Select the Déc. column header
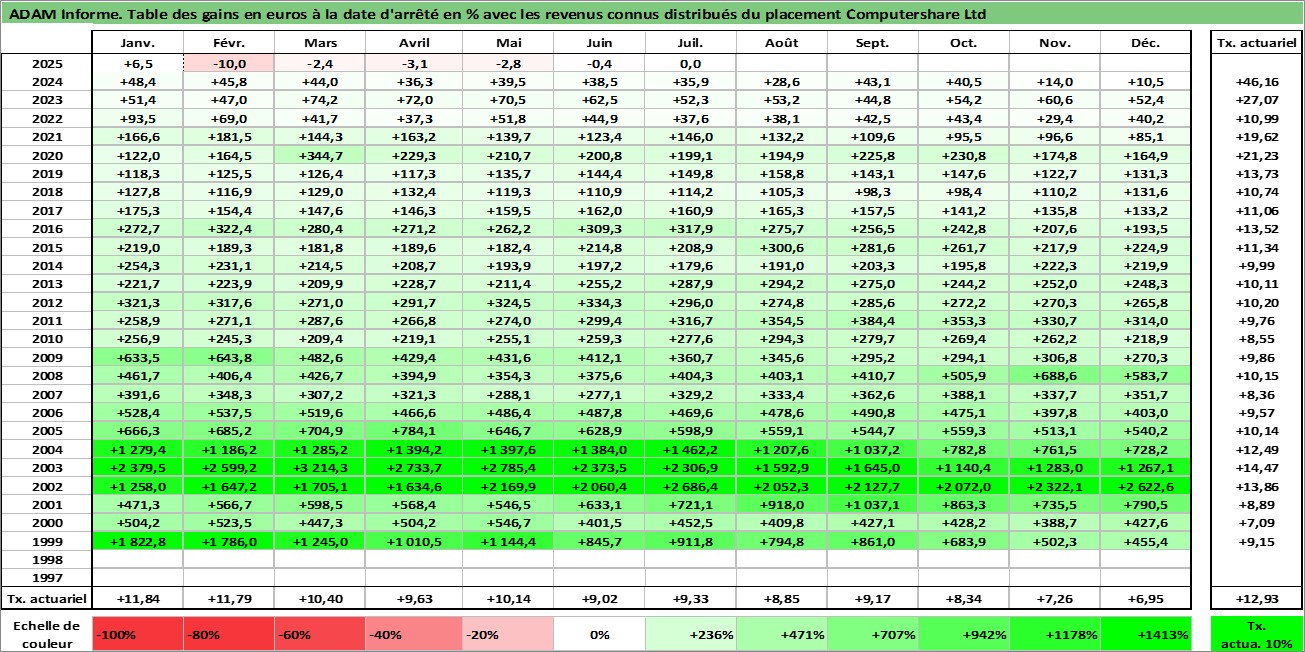 pyautogui.click(x=1146, y=43)
